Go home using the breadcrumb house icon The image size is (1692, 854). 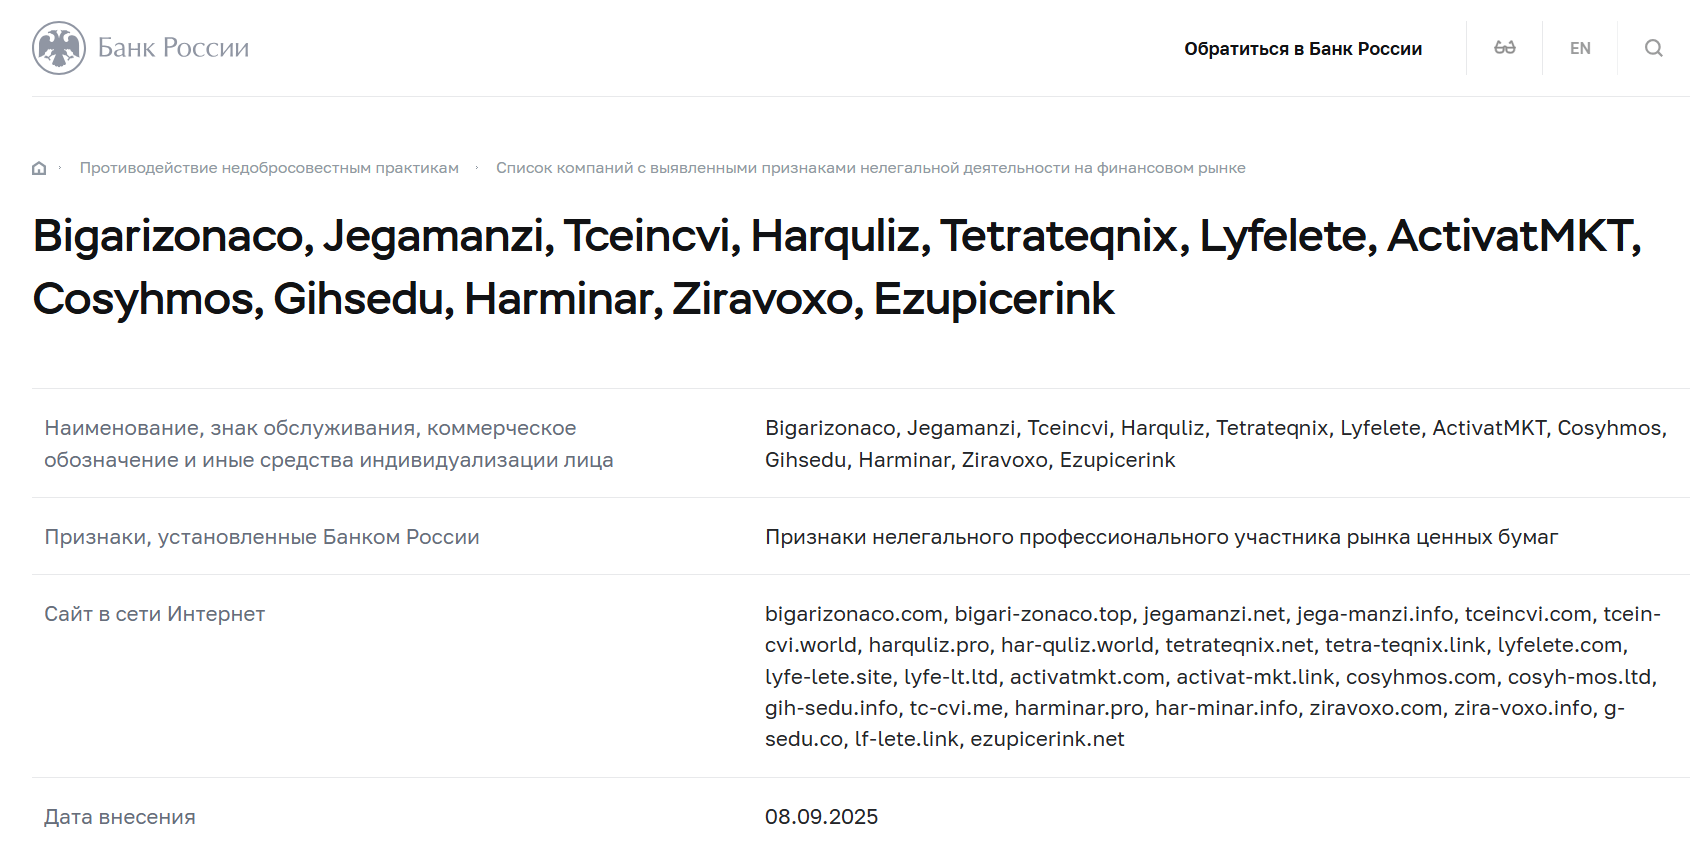pos(39,168)
